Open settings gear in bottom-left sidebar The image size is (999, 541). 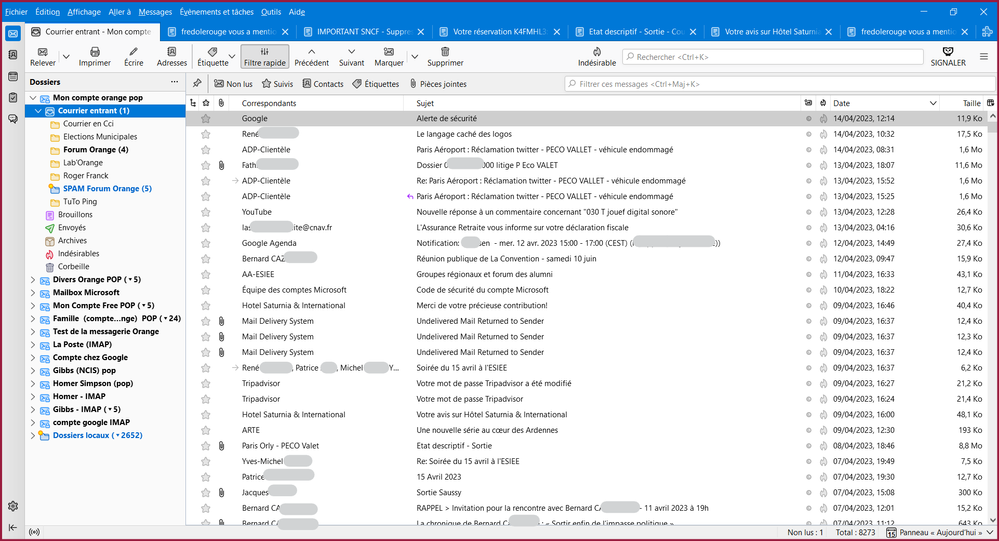pos(12,506)
